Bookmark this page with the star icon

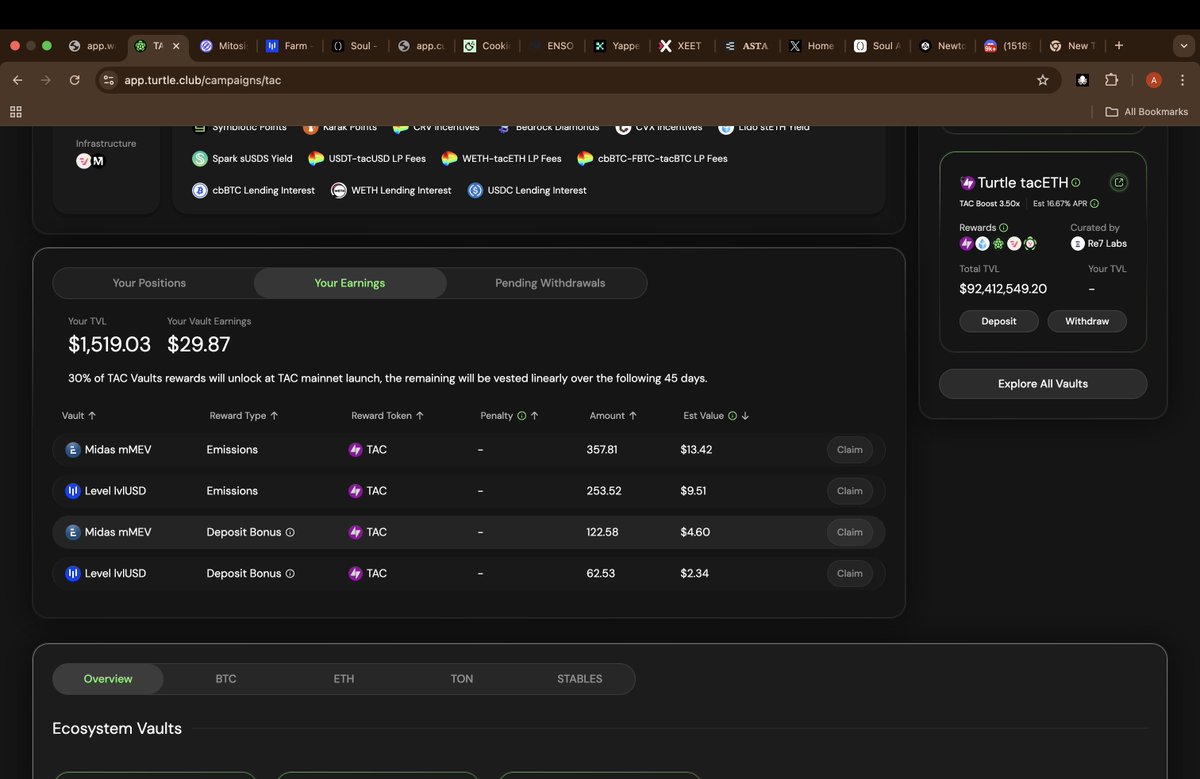(1043, 80)
